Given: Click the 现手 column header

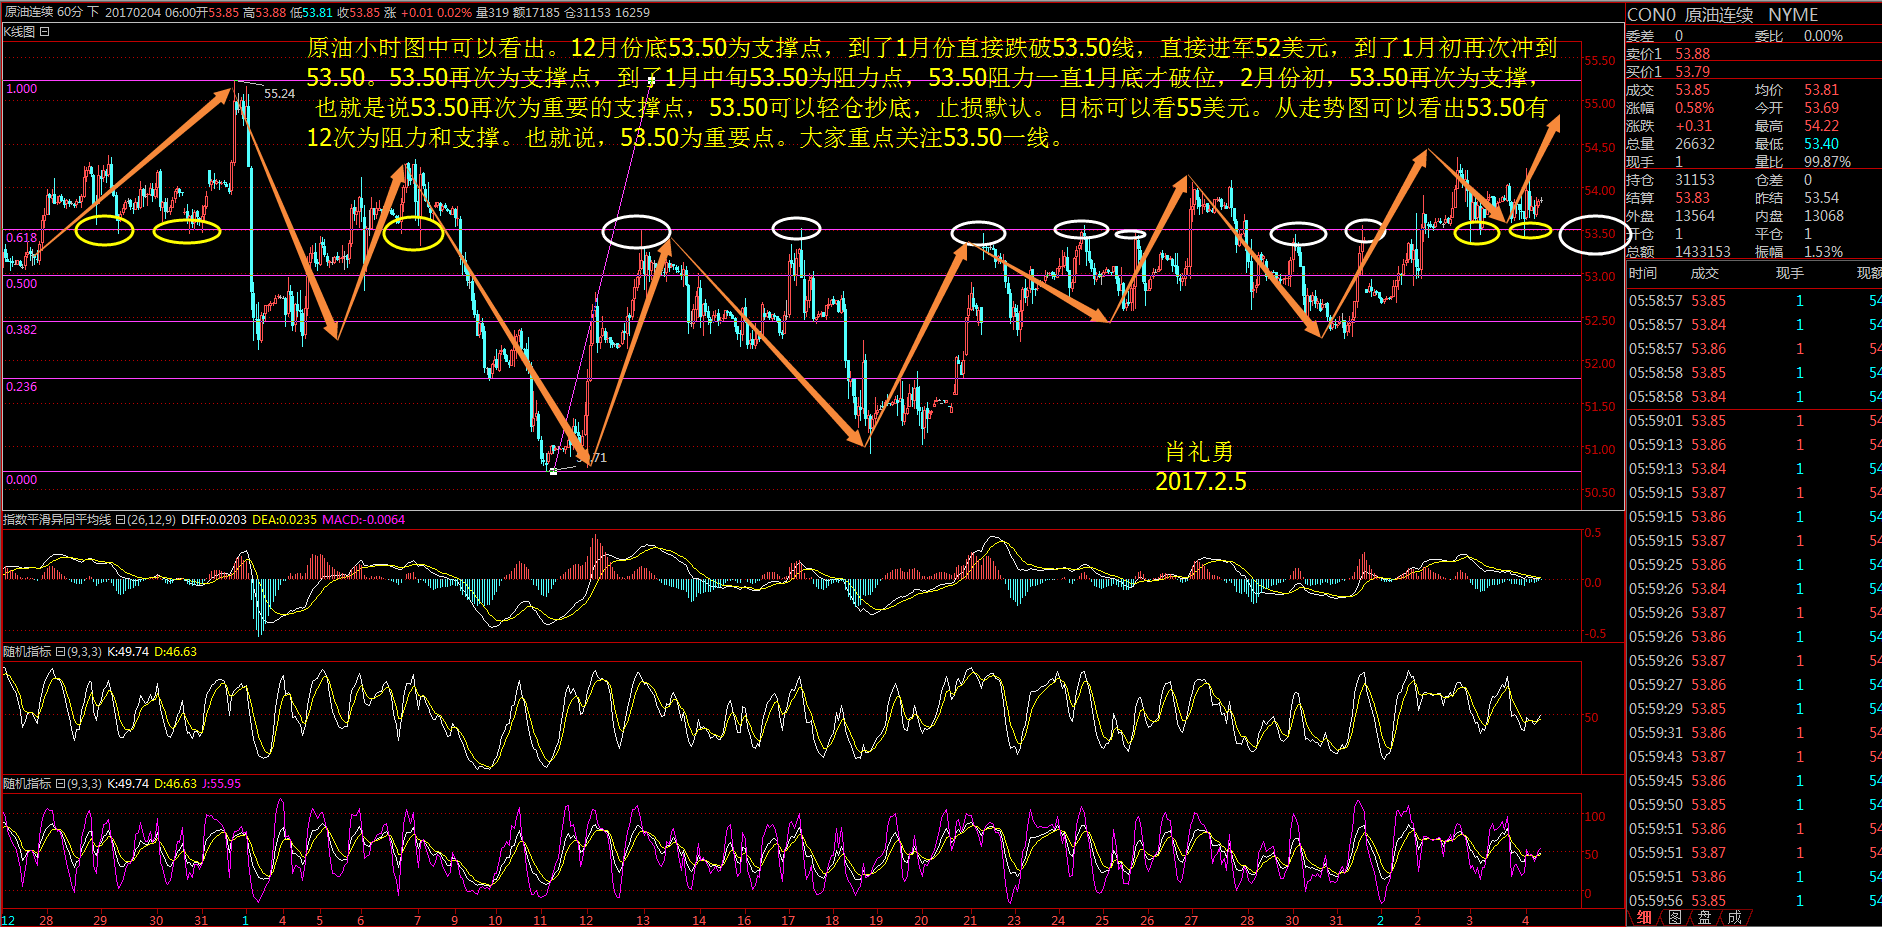Looking at the screenshot, I should pos(1789,273).
